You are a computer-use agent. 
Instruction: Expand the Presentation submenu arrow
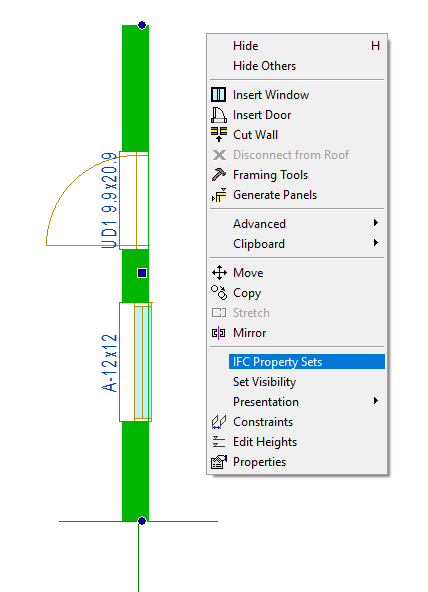(x=376, y=401)
